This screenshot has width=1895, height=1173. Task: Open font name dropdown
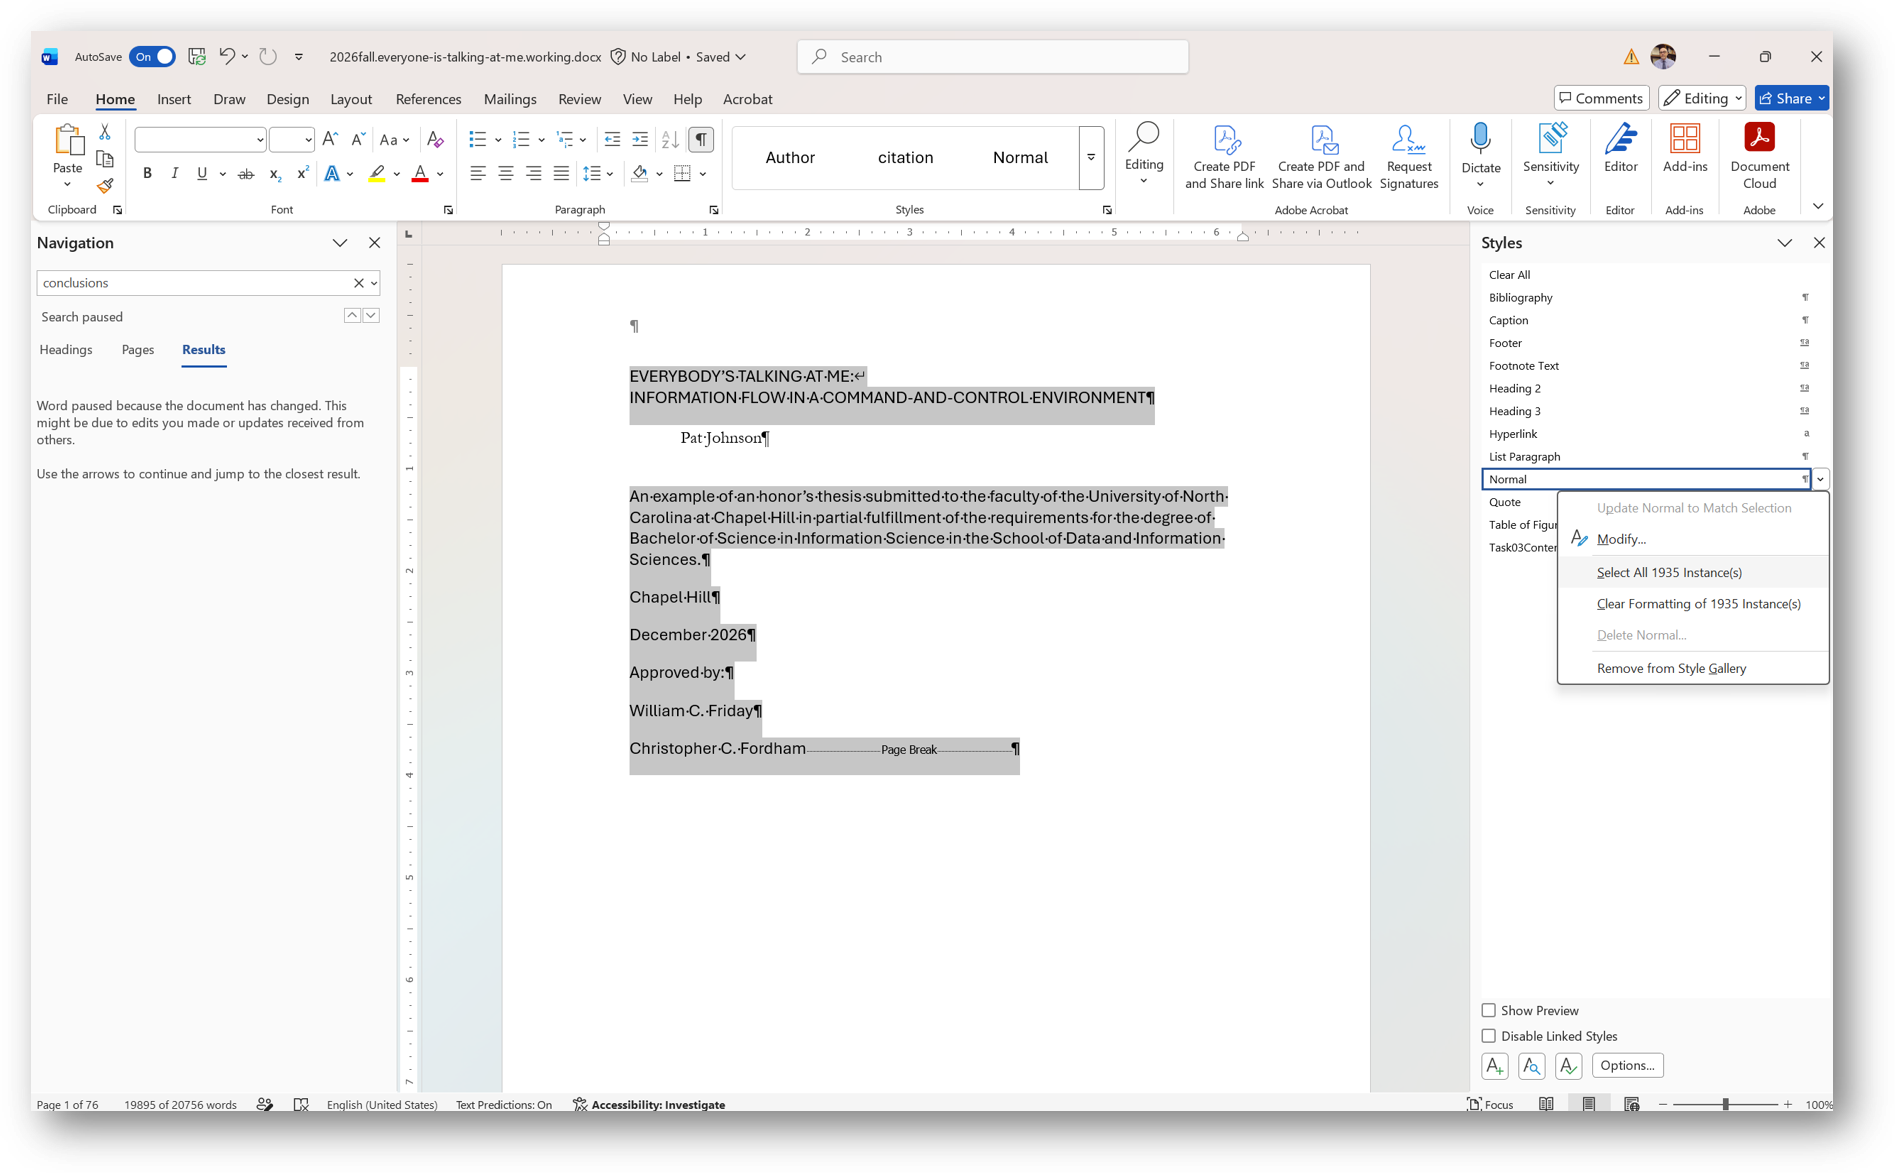point(260,140)
